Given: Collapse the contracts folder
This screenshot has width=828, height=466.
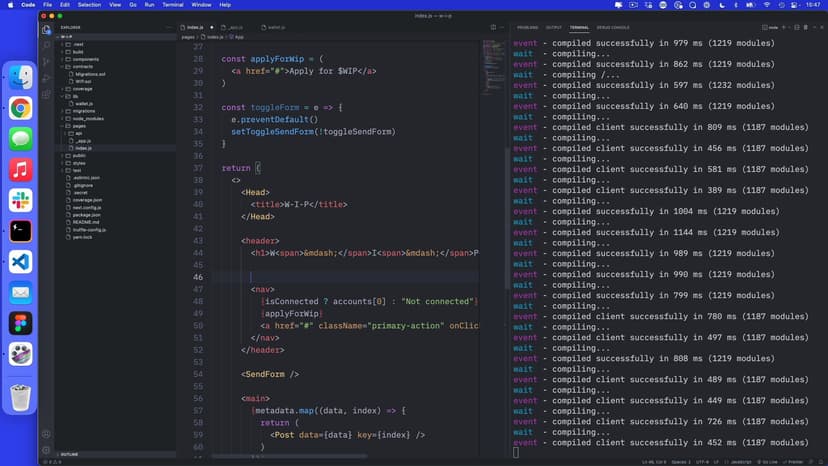Looking at the screenshot, I should point(84,66).
